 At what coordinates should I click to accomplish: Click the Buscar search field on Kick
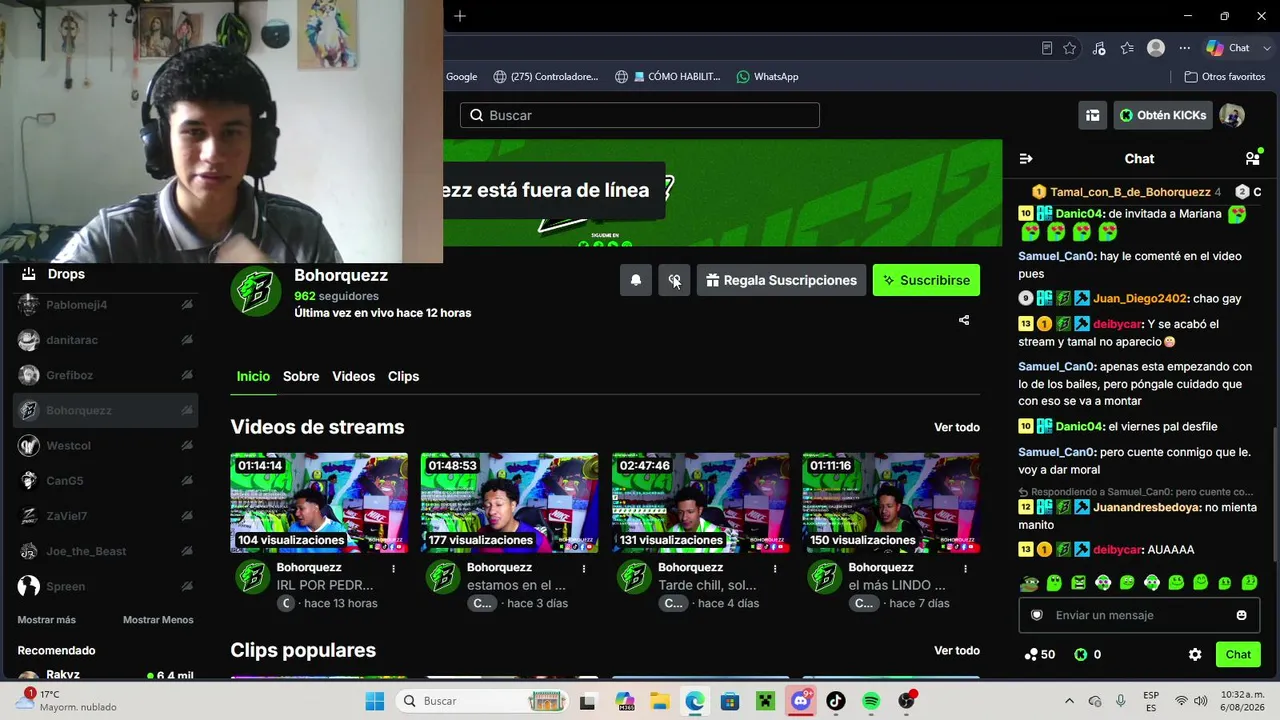point(640,115)
